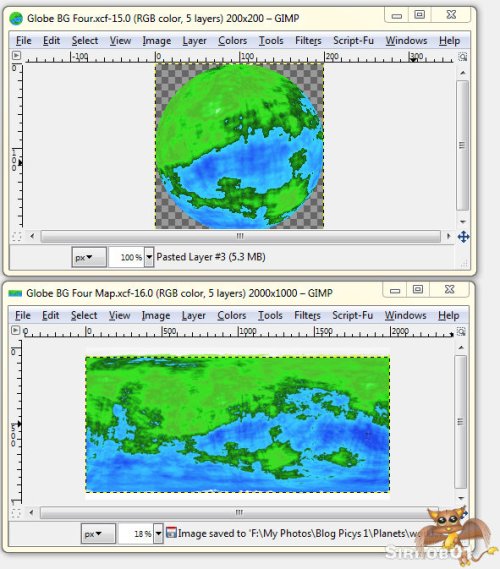500x569 pixels.
Task: Click the 18% zoom input field
Action: (136, 533)
